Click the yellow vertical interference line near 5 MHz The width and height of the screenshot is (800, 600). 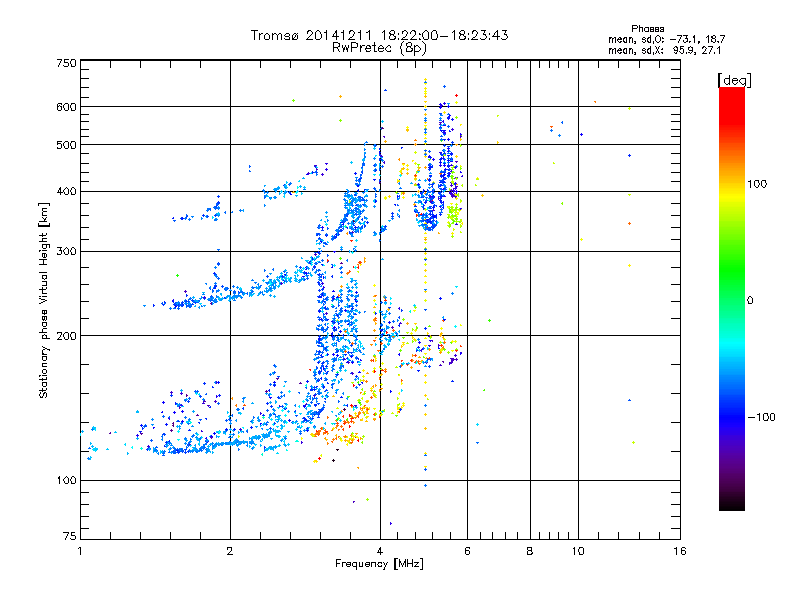pyautogui.click(x=426, y=282)
